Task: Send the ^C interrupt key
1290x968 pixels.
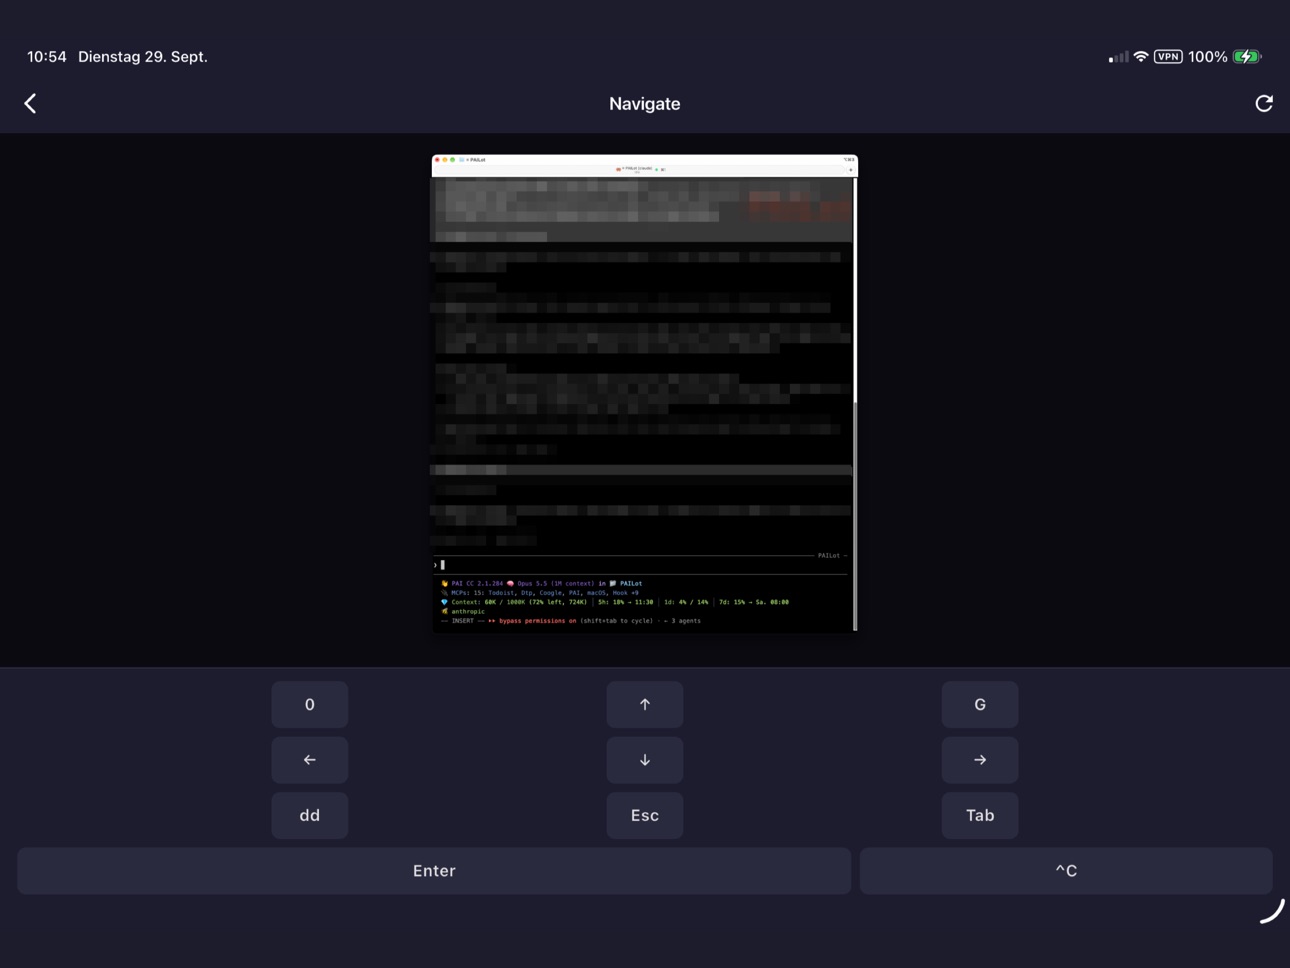Action: click(x=1066, y=871)
